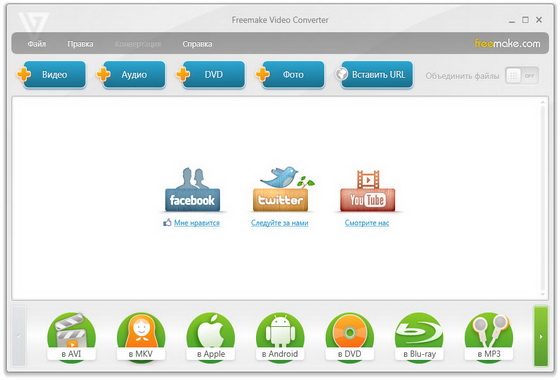Screen dimensions: 560x380
Task: Follow the Следуйте за нами link
Action: click(280, 223)
